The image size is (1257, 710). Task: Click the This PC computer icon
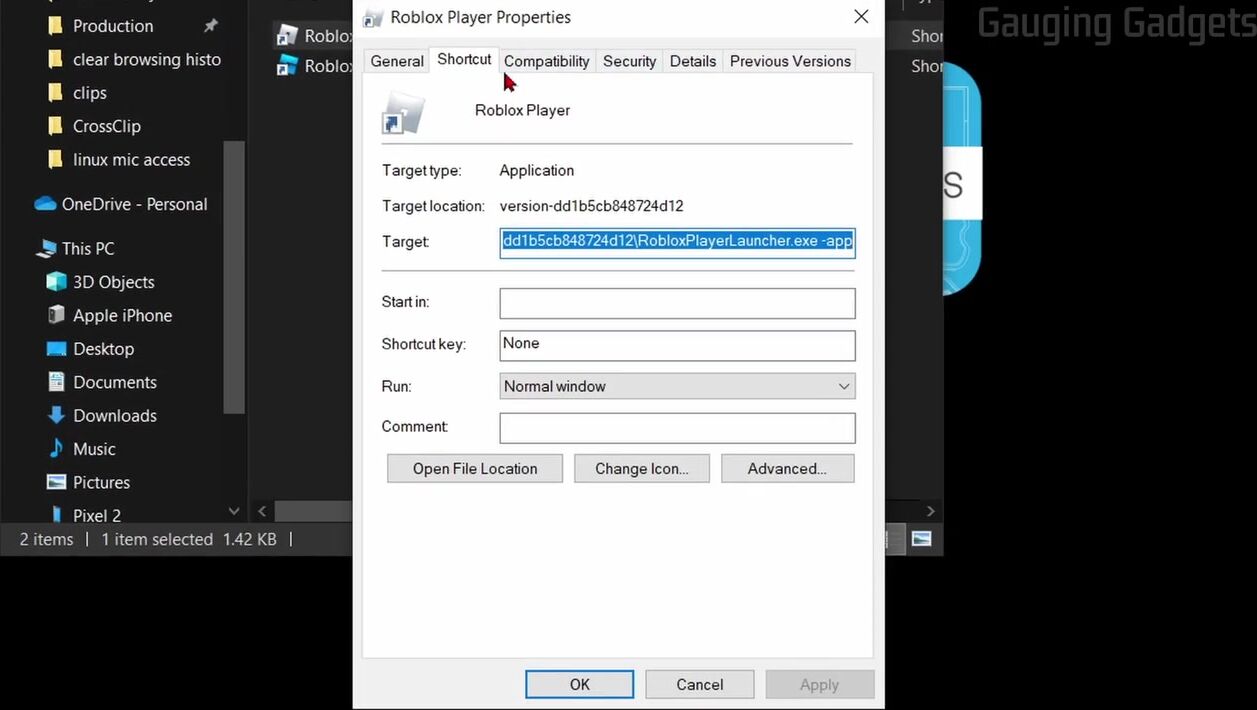click(x=46, y=249)
